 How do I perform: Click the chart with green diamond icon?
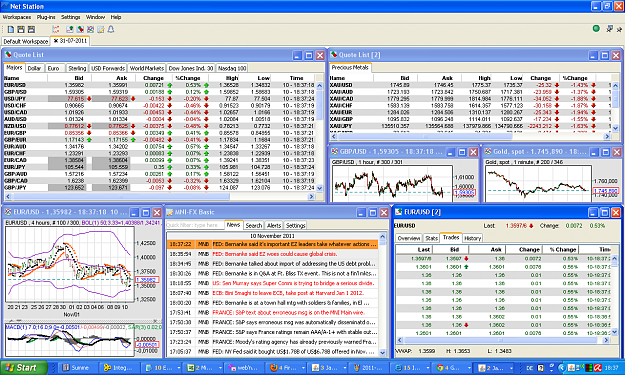pyautogui.click(x=70, y=29)
